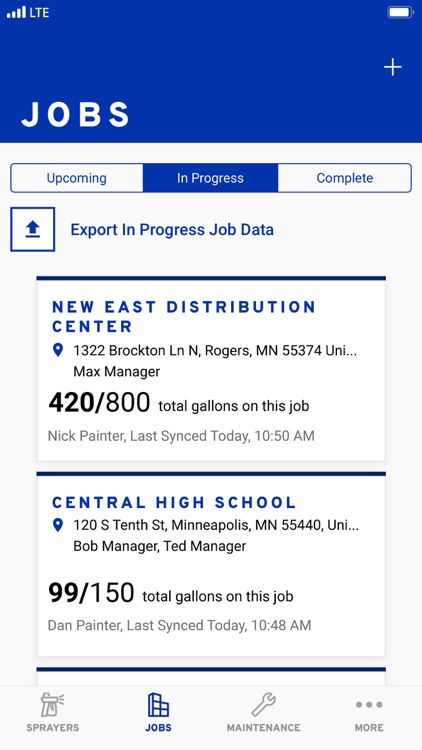This screenshot has width=422, height=750.
Task: Tap the plus icon to add job
Action: (392, 67)
